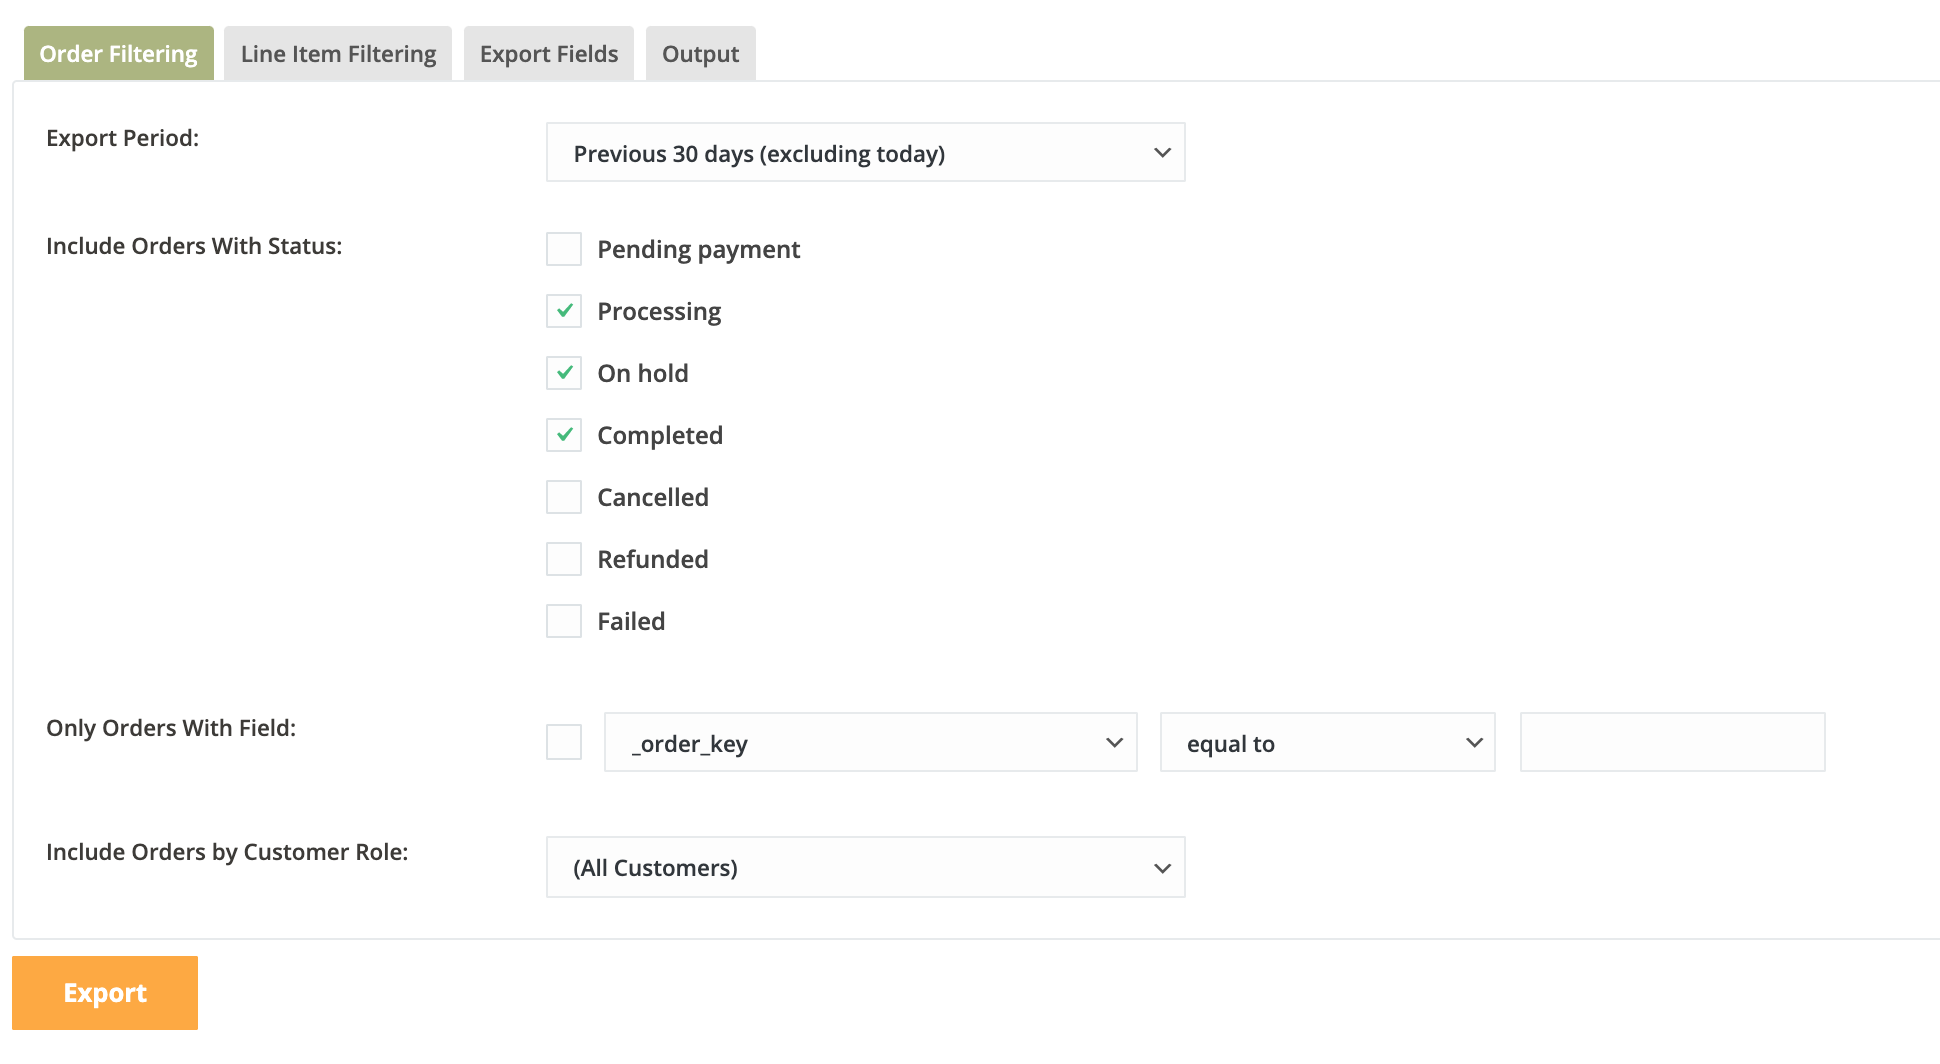The image size is (1940, 1064).
Task: Click the field value text input
Action: (1672, 743)
